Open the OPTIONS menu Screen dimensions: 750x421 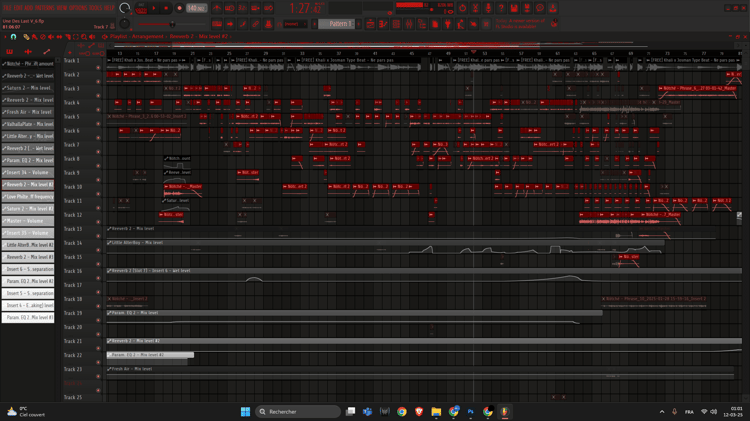pyautogui.click(x=79, y=8)
